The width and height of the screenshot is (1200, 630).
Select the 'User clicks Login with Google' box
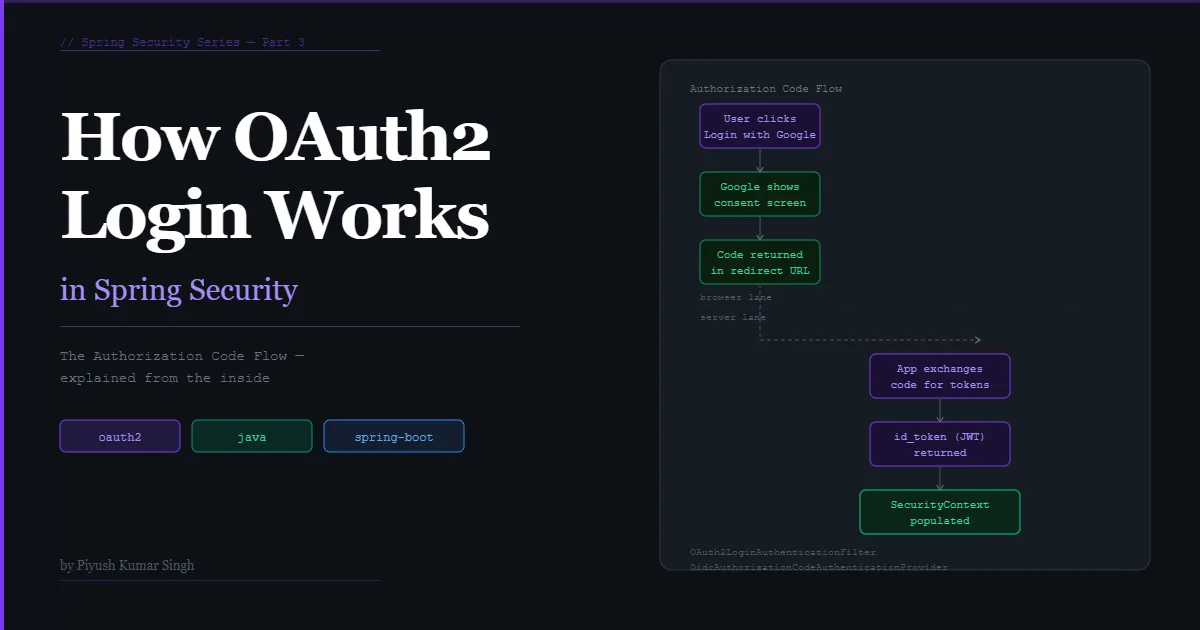click(x=760, y=126)
